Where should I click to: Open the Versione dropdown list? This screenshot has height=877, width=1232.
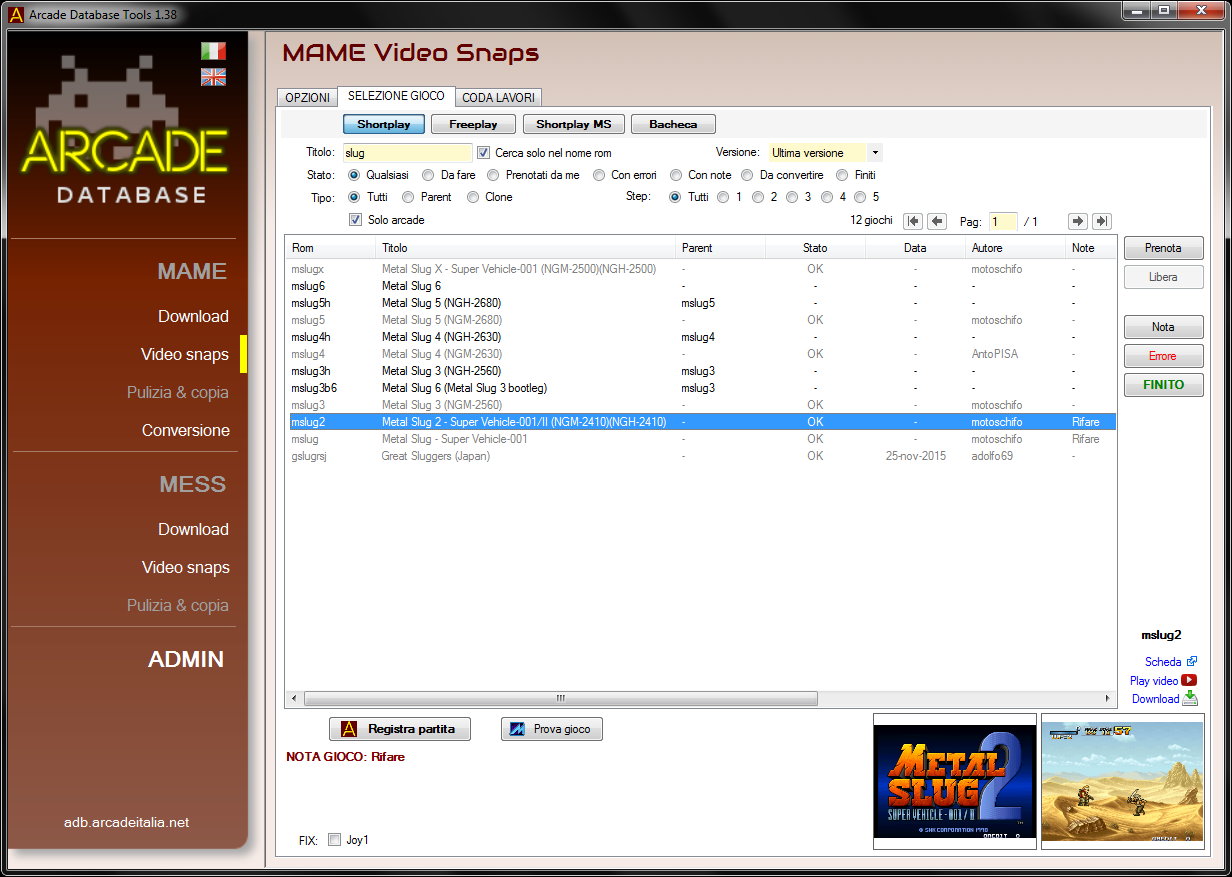875,153
